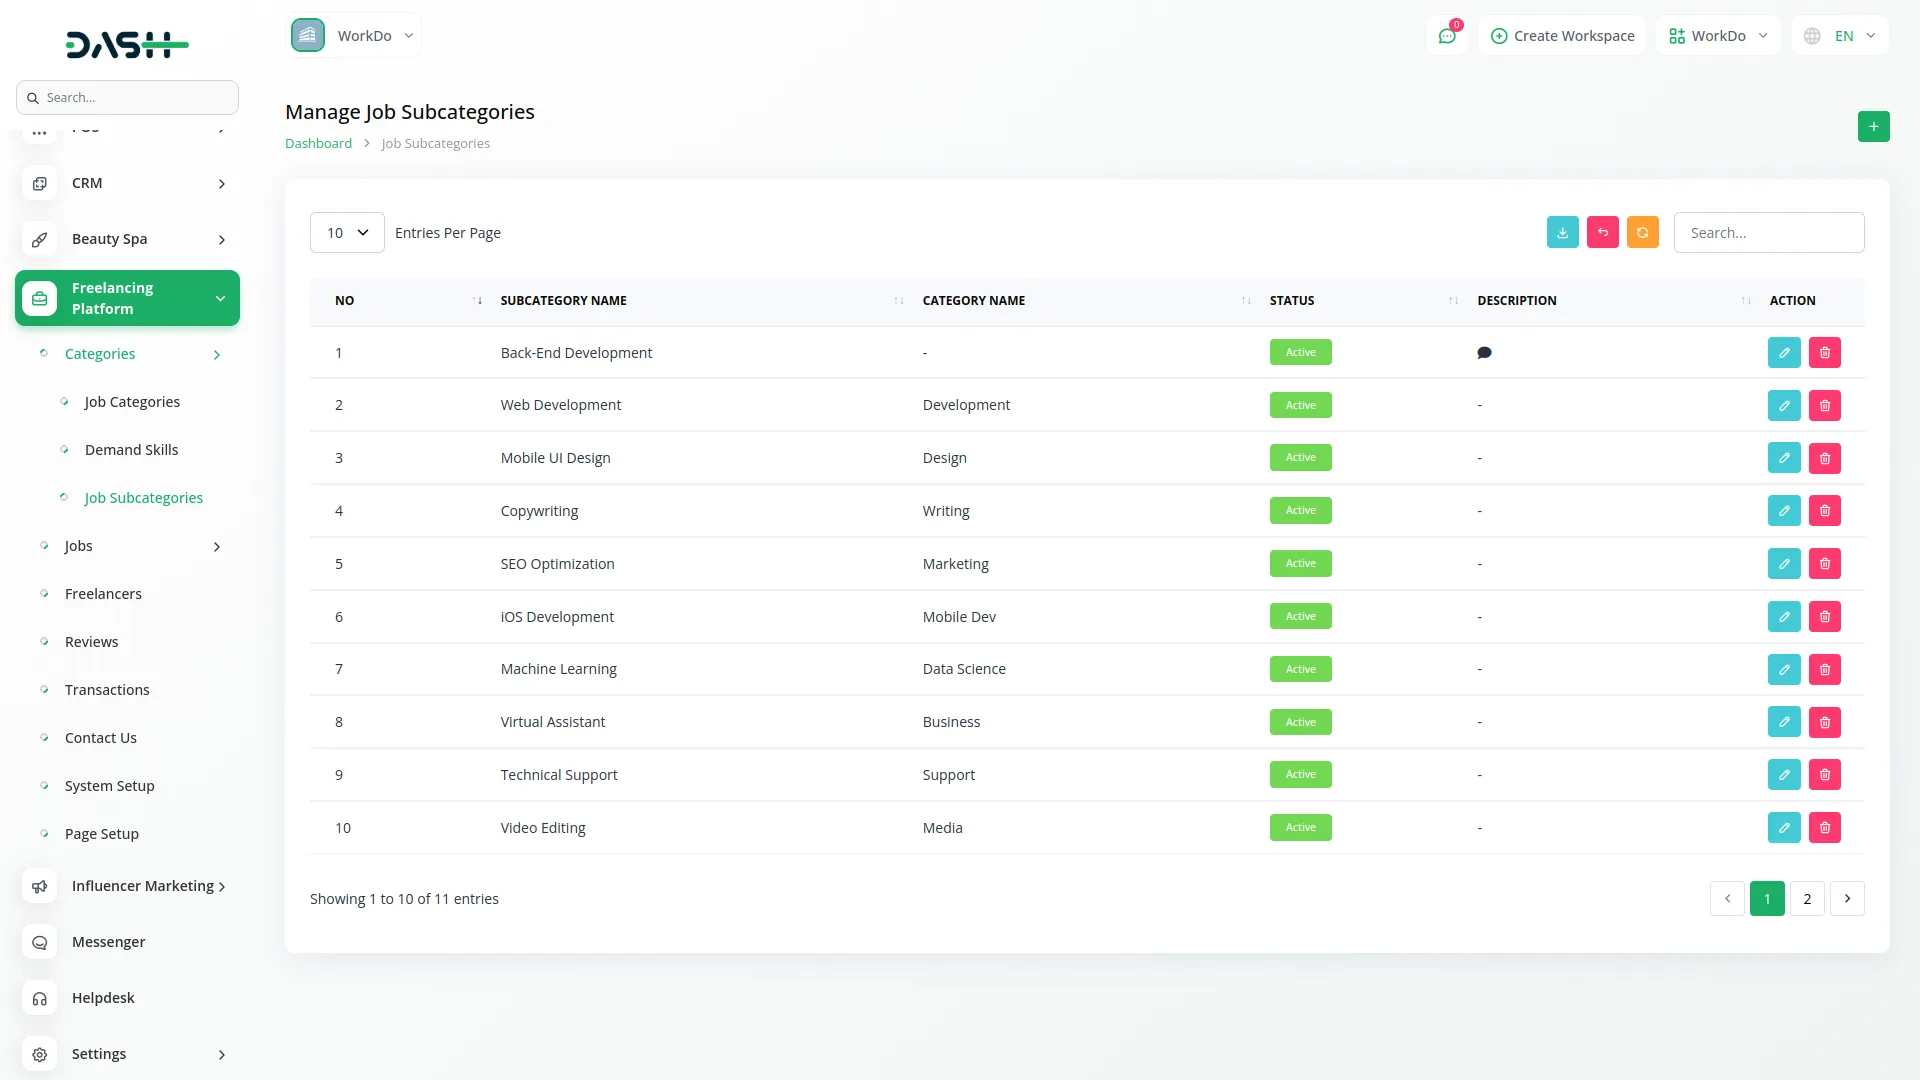Delete the Copywriting subcategory using the trash icon
Image resolution: width=1920 pixels, height=1080 pixels.
tap(1824, 510)
